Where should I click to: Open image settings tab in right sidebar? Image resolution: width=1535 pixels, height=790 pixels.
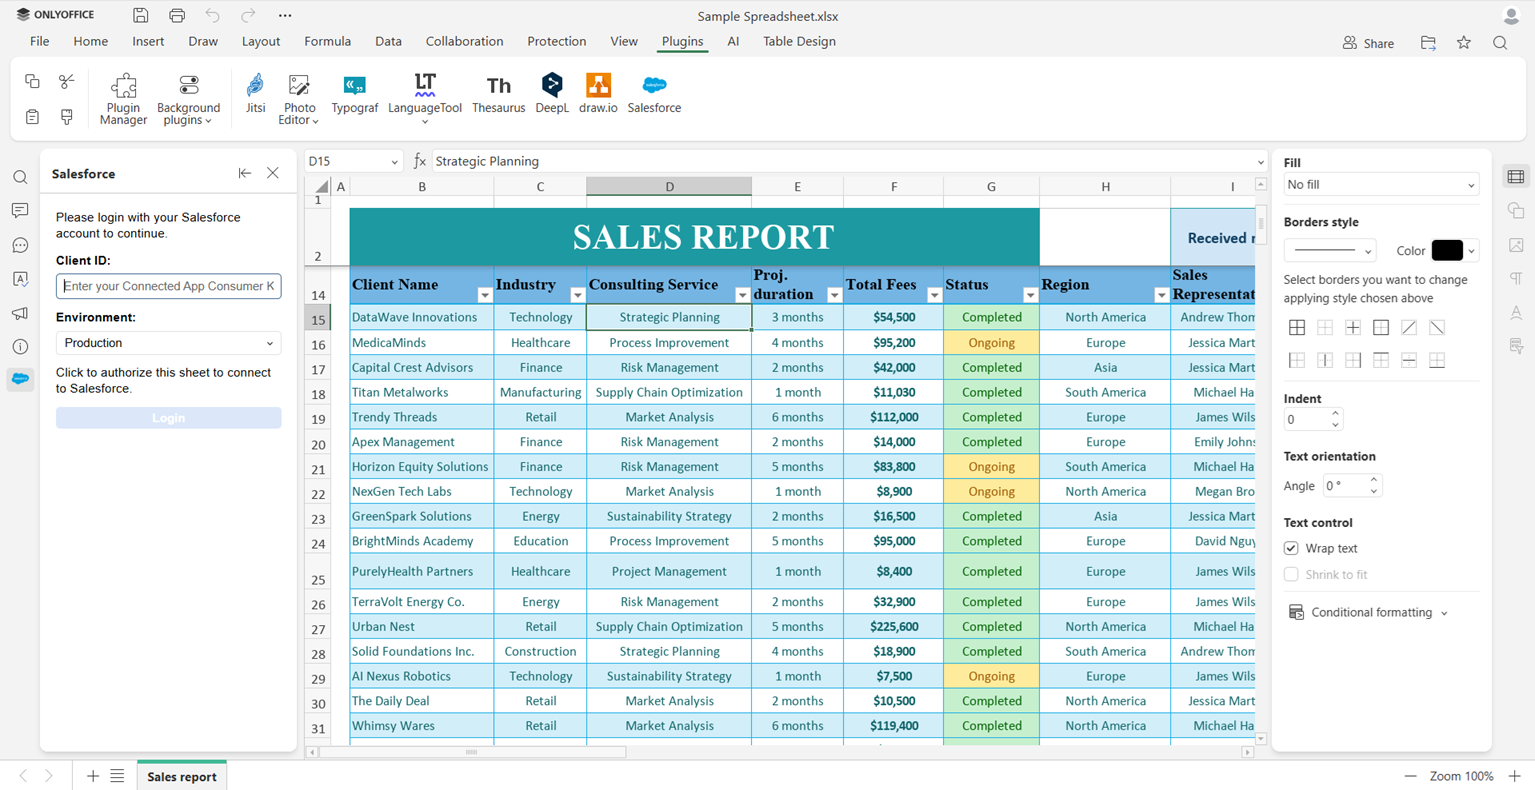coord(1516,245)
